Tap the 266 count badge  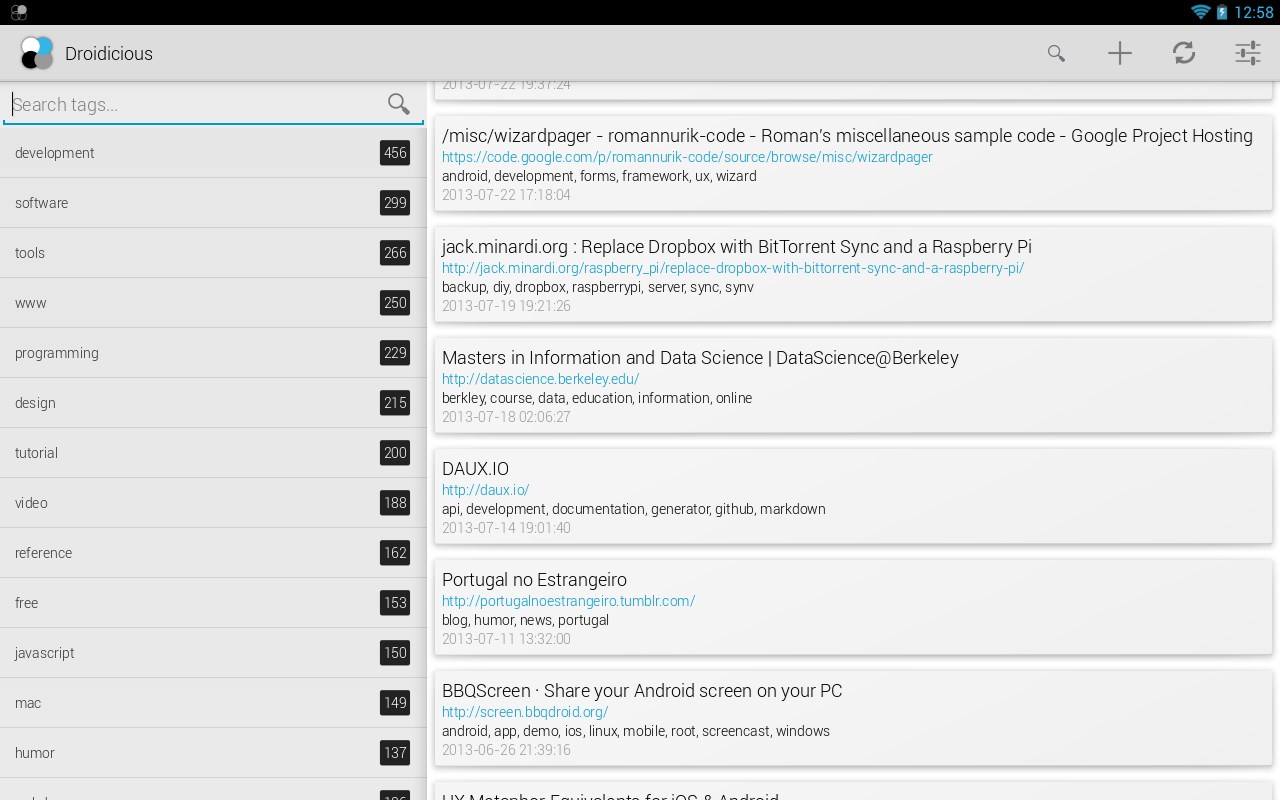395,253
